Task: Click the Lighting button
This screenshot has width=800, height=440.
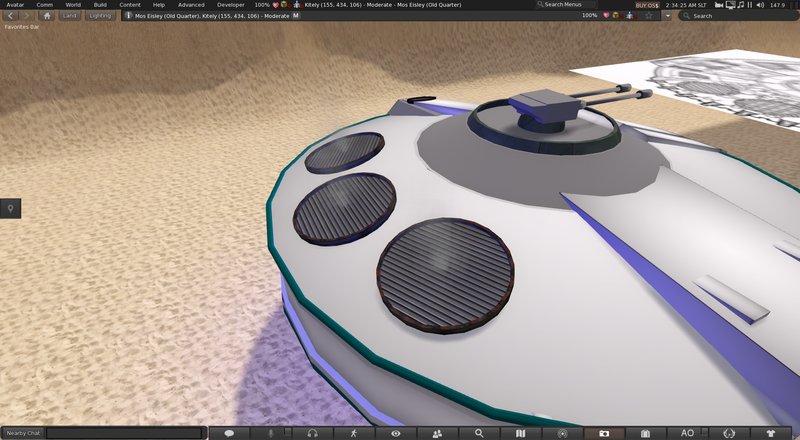Action: pos(100,16)
